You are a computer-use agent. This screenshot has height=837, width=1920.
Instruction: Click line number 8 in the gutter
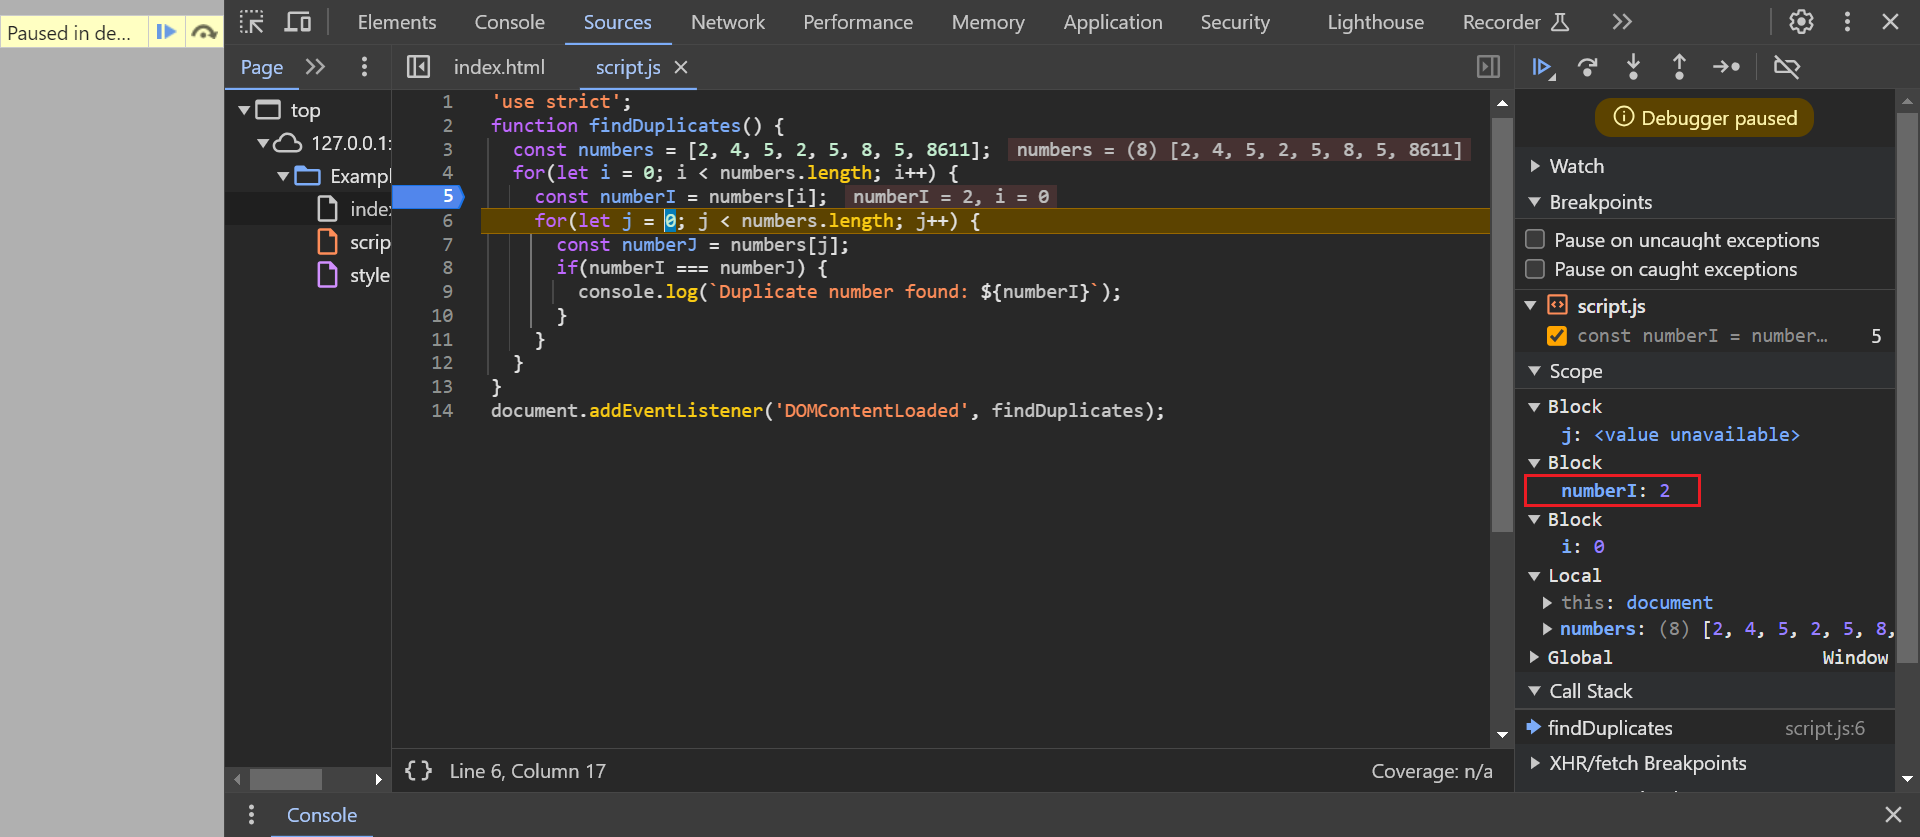pos(447,268)
